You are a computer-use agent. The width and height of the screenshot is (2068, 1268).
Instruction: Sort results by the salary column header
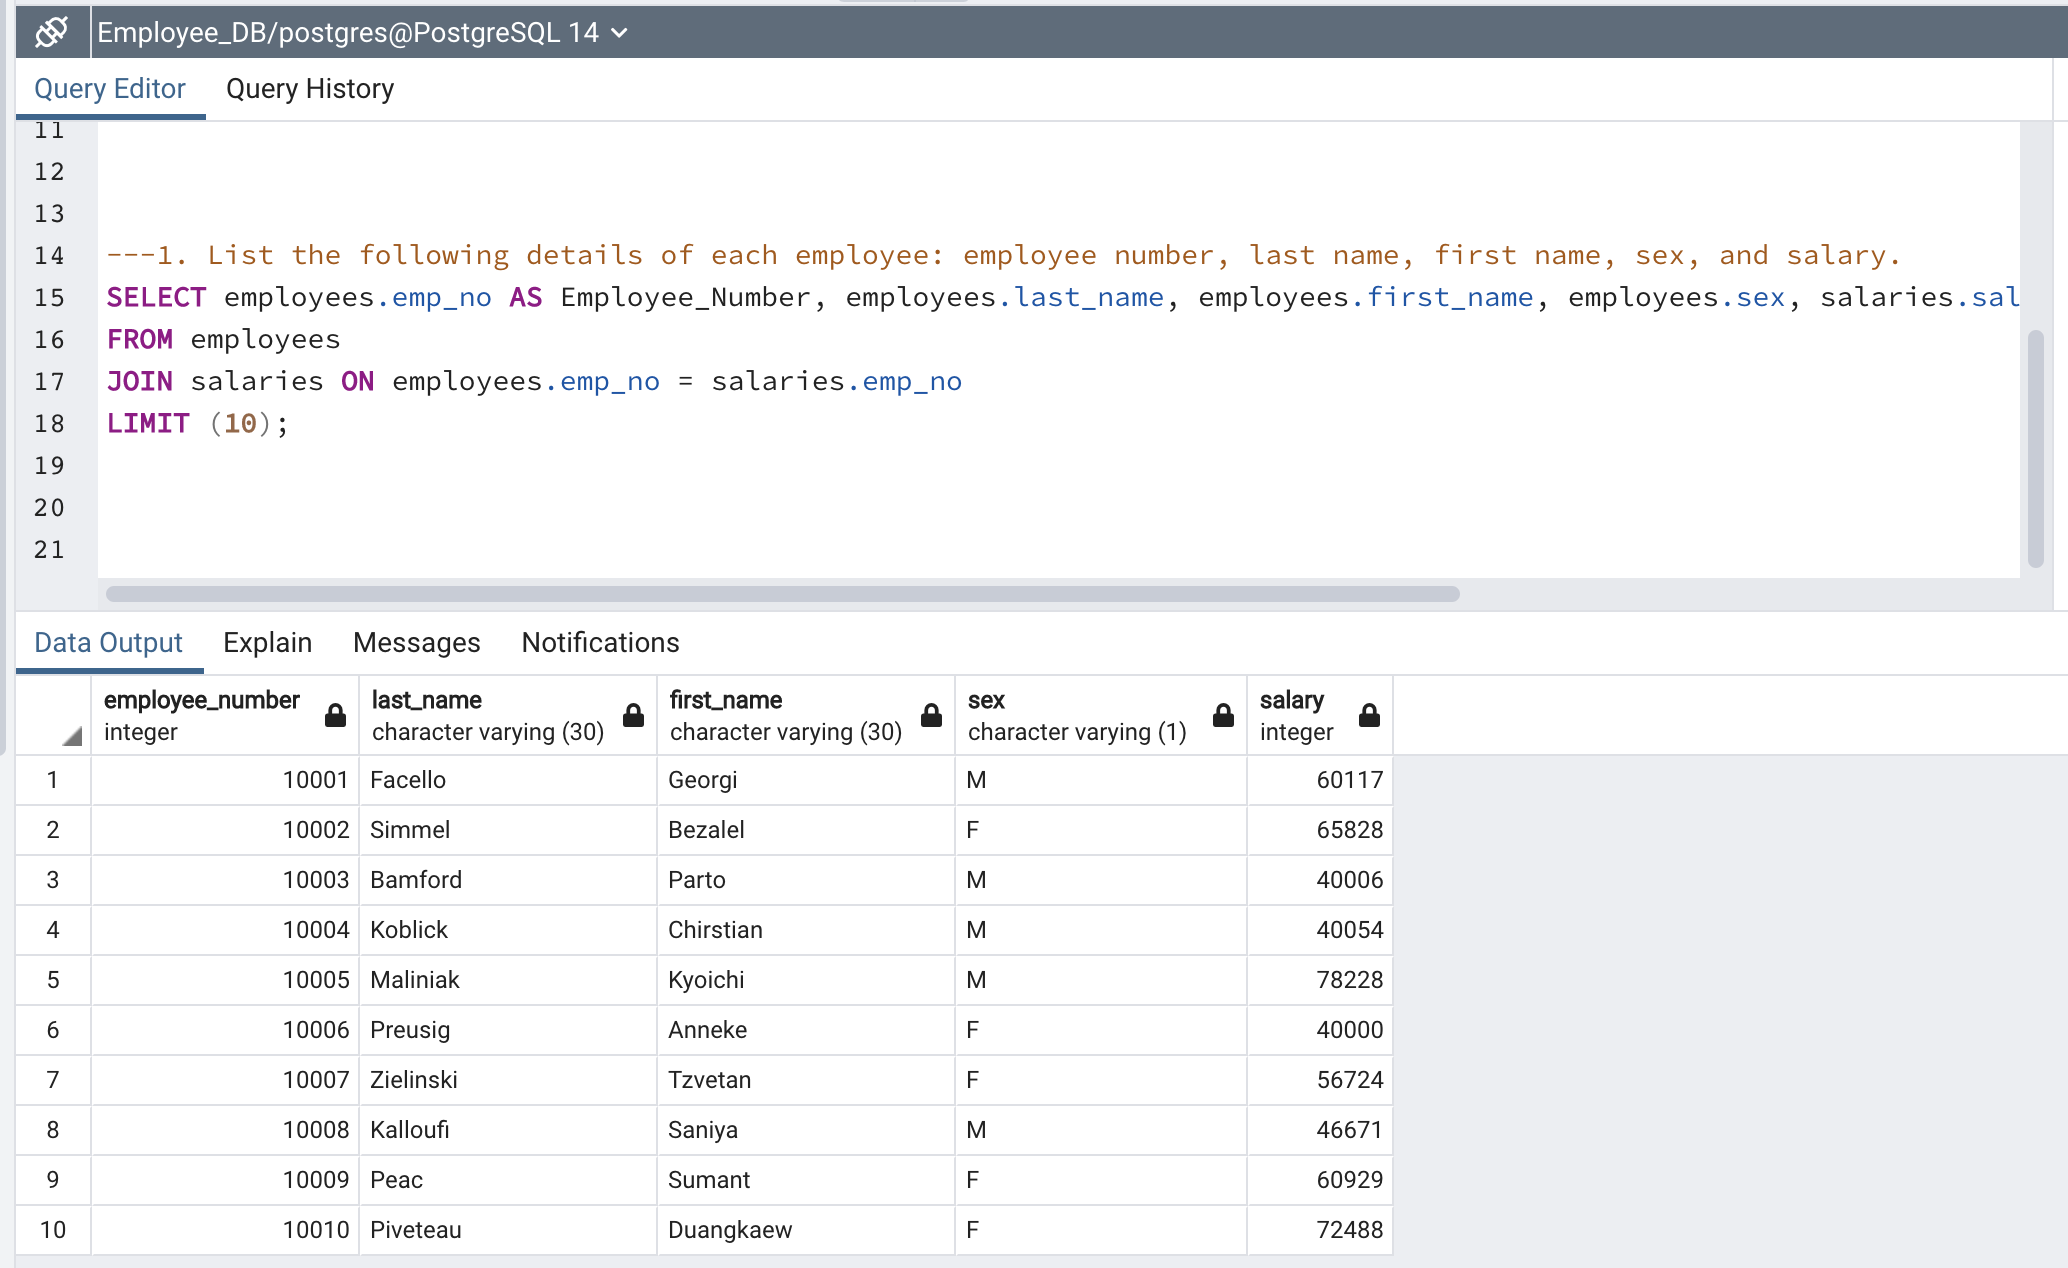tap(1291, 700)
